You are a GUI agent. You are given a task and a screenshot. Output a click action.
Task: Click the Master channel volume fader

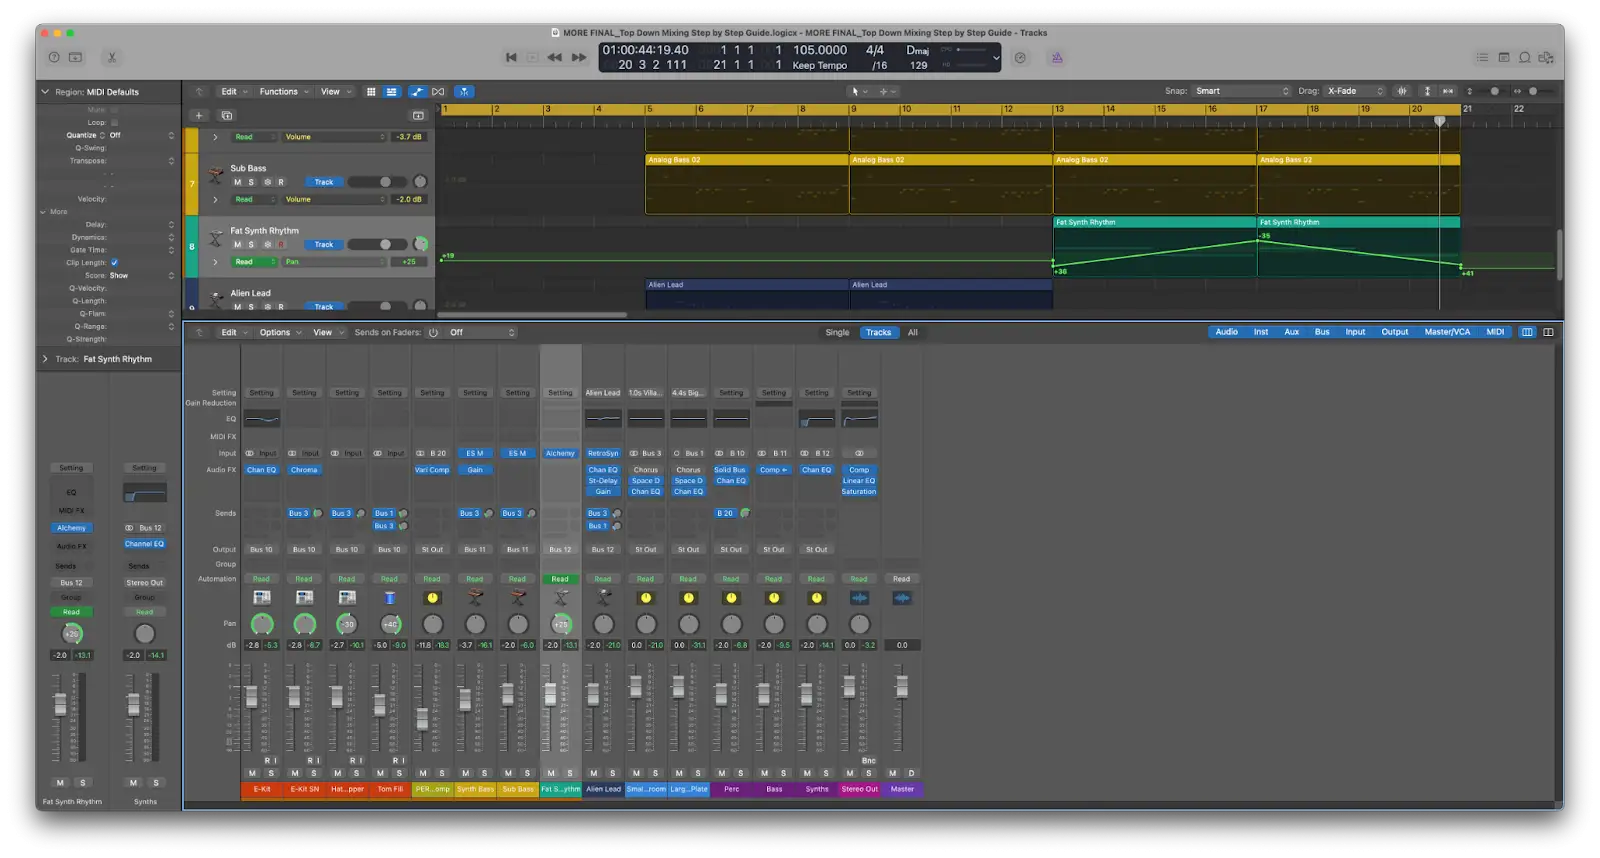point(901,686)
